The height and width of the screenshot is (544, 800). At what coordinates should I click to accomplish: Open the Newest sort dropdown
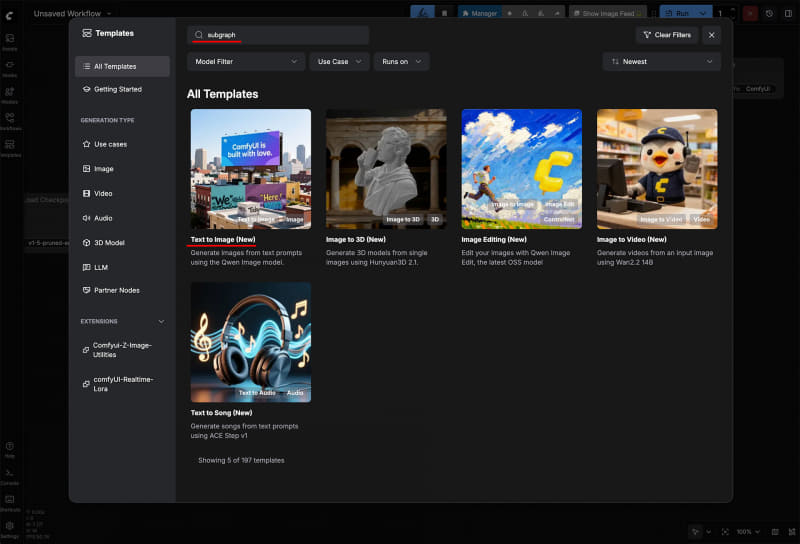point(661,61)
